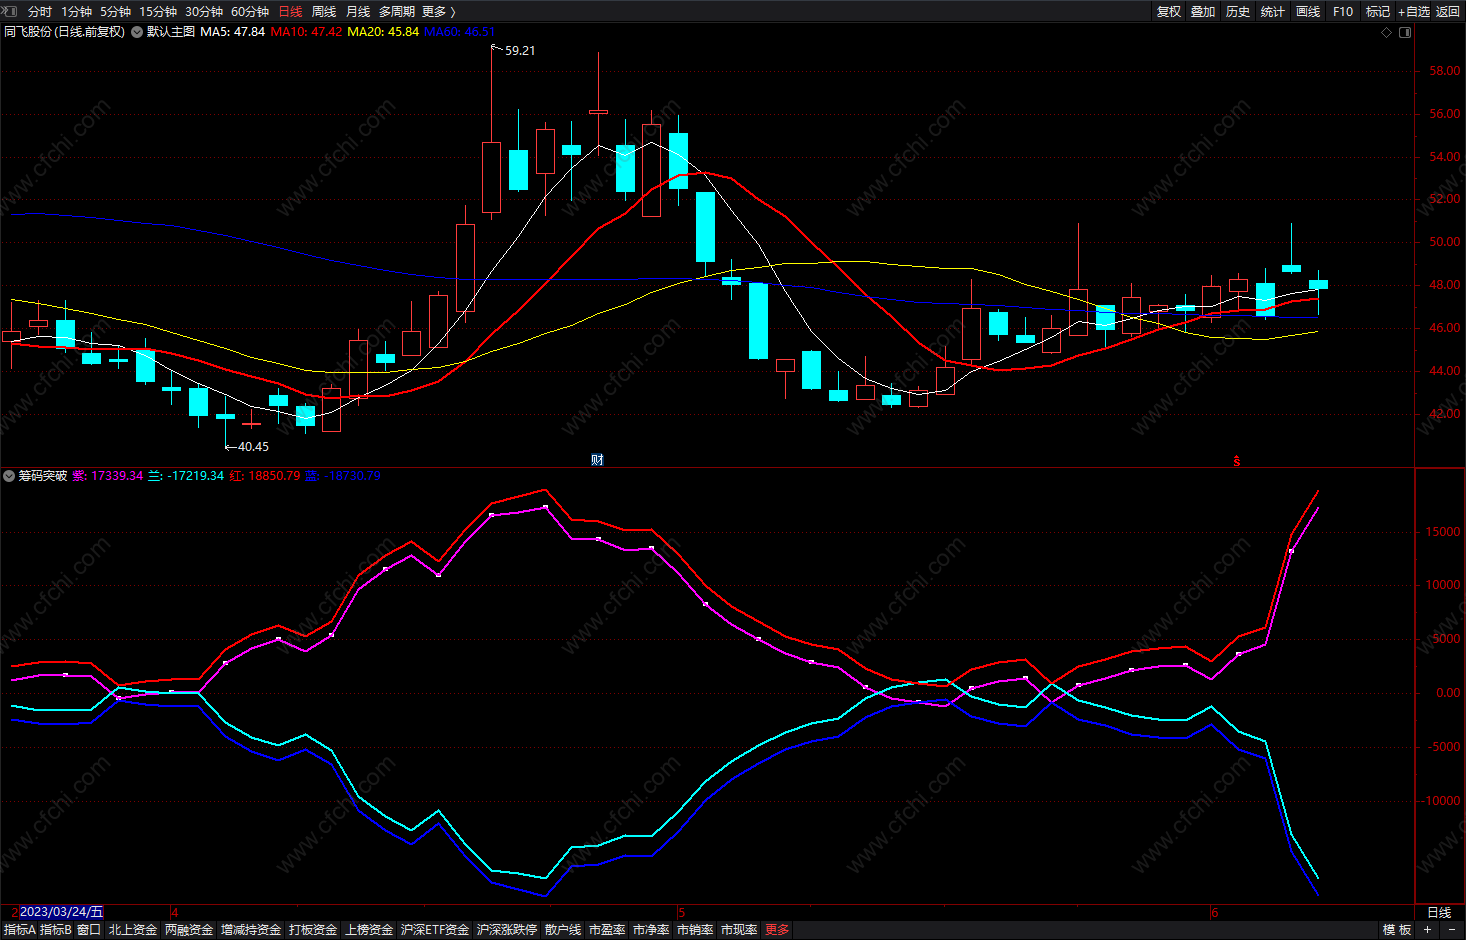Click the diamond icon above the price axis
Viewport: 1466px width, 940px height.
coord(1386,33)
